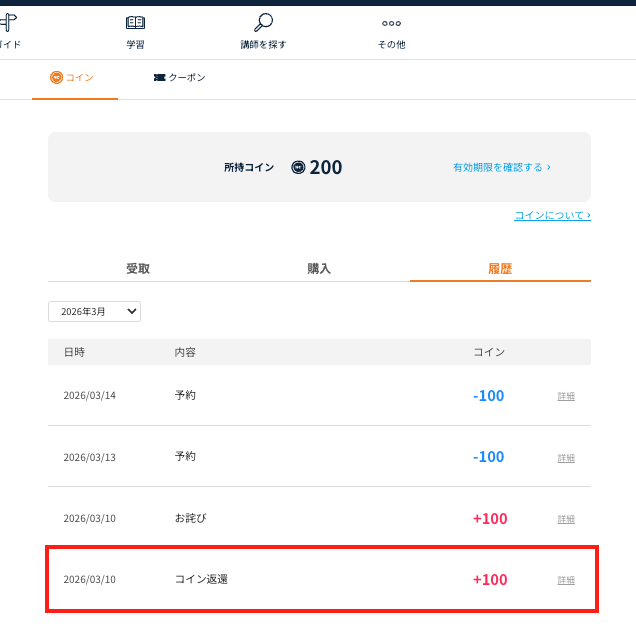Click the coin icon beside 200 balance
The width and height of the screenshot is (636, 627).
click(x=298, y=167)
